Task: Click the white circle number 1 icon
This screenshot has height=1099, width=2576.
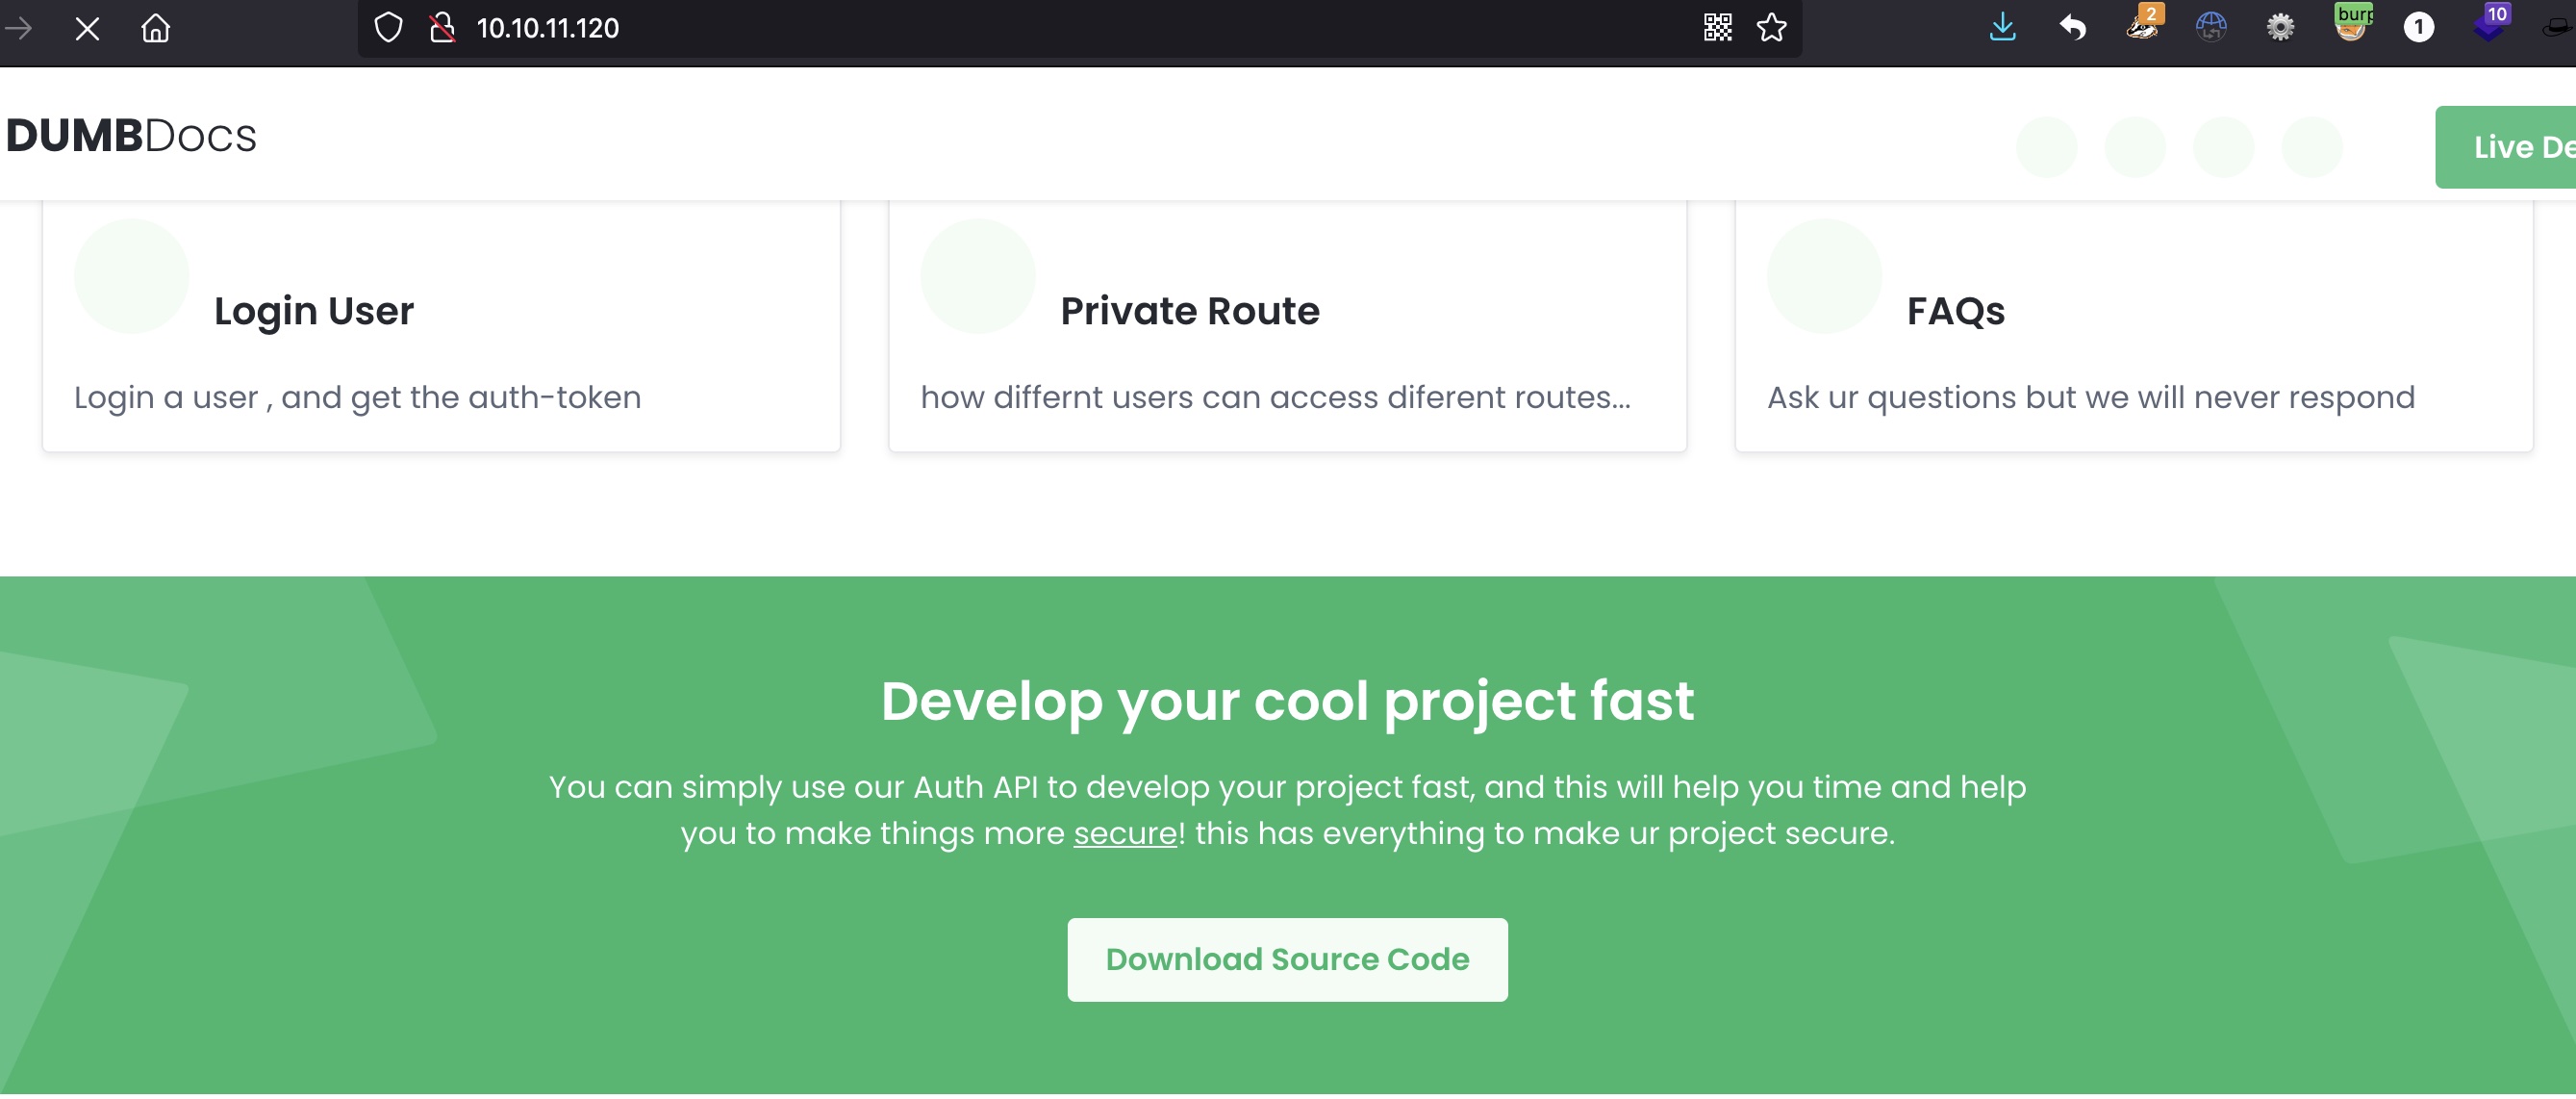Action: (2418, 27)
